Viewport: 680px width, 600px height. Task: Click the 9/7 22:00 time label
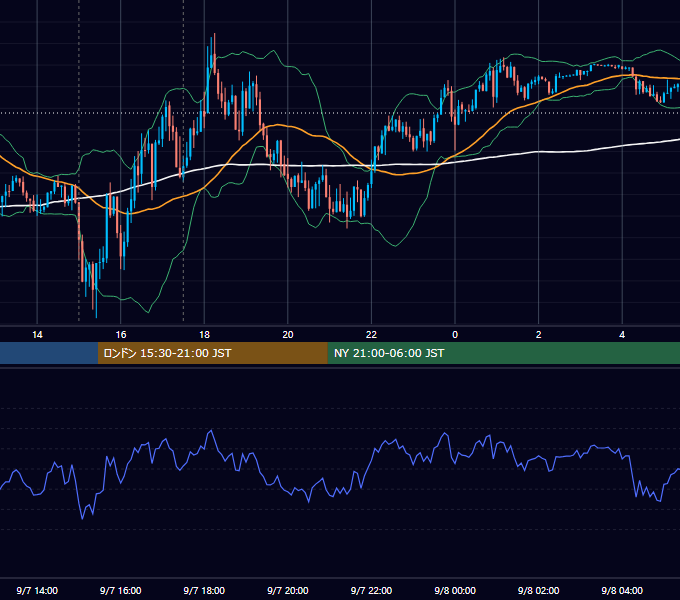coord(371,591)
